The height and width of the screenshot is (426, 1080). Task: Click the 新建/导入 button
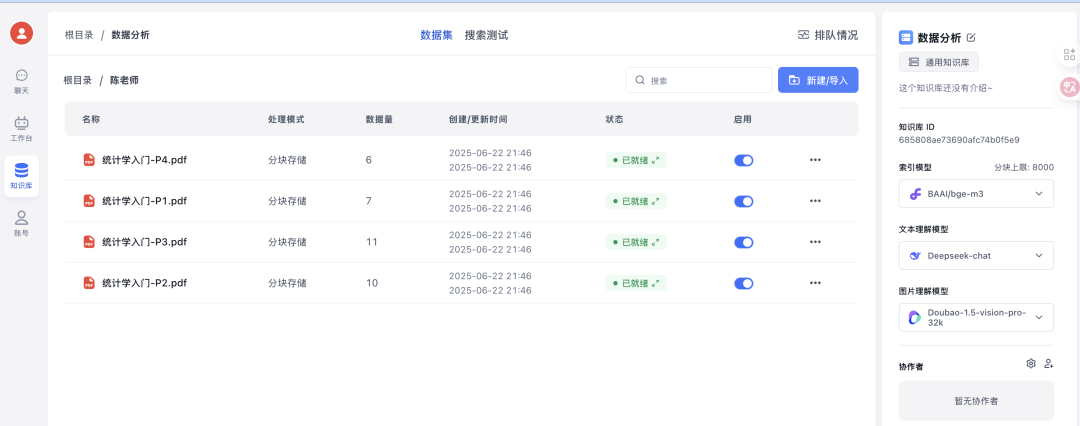click(817, 80)
